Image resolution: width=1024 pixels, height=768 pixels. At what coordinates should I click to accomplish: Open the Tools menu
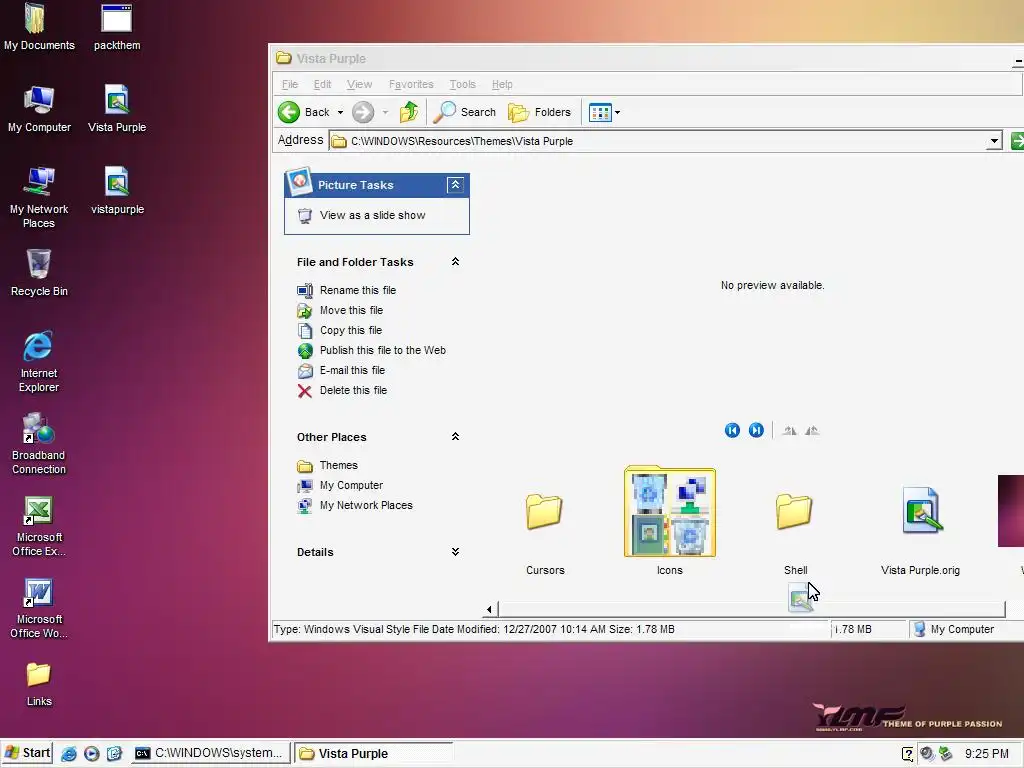pos(462,84)
